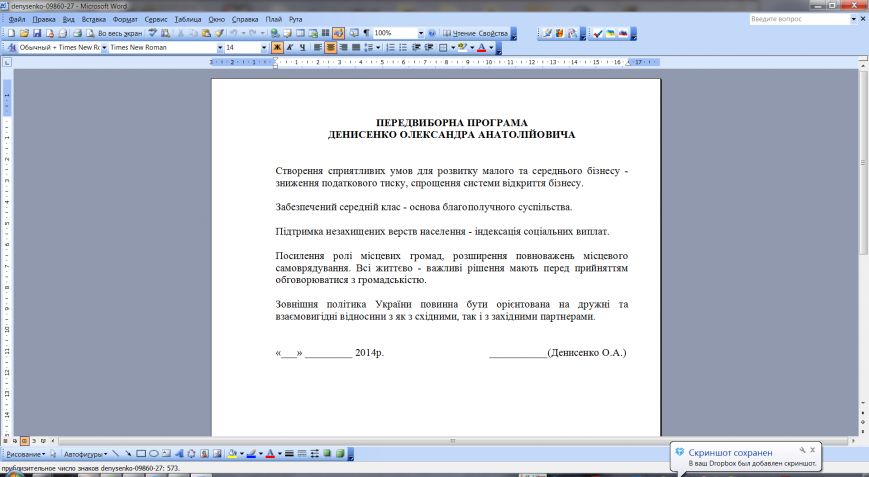Open the Правка menu
Viewport: 869px width, 477px height.
(44, 19)
